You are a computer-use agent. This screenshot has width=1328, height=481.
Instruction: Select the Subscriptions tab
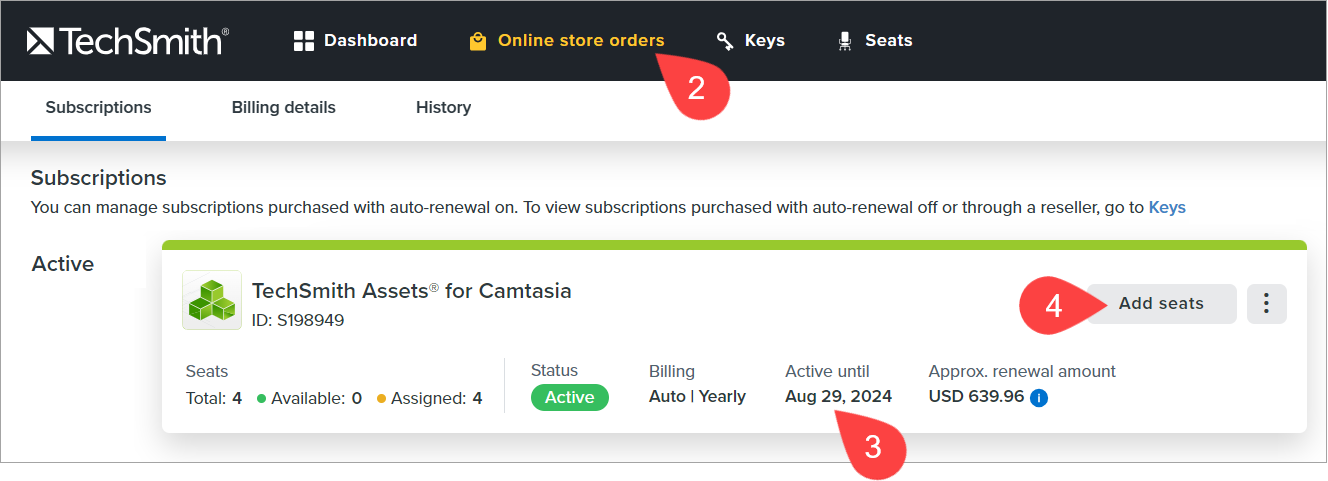(x=98, y=108)
